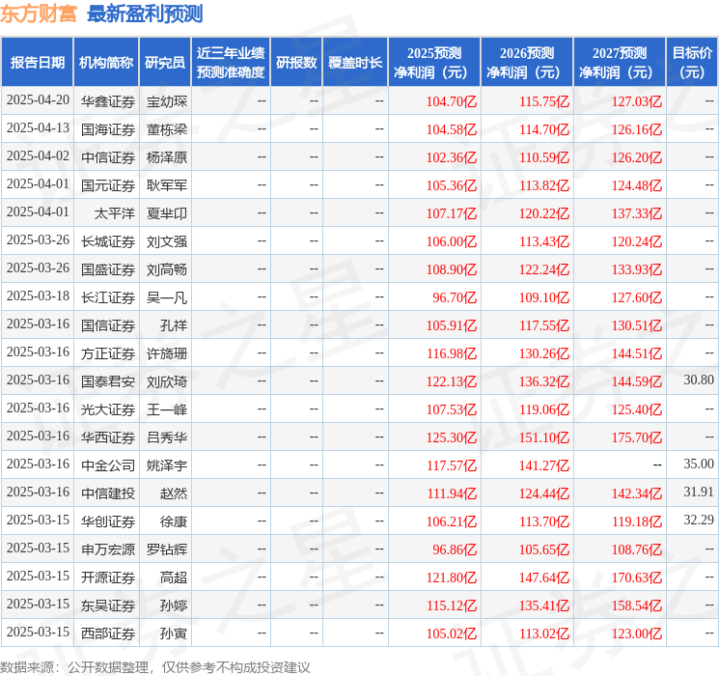
Task: Click 中金公司 institution cell
Action: point(108,465)
